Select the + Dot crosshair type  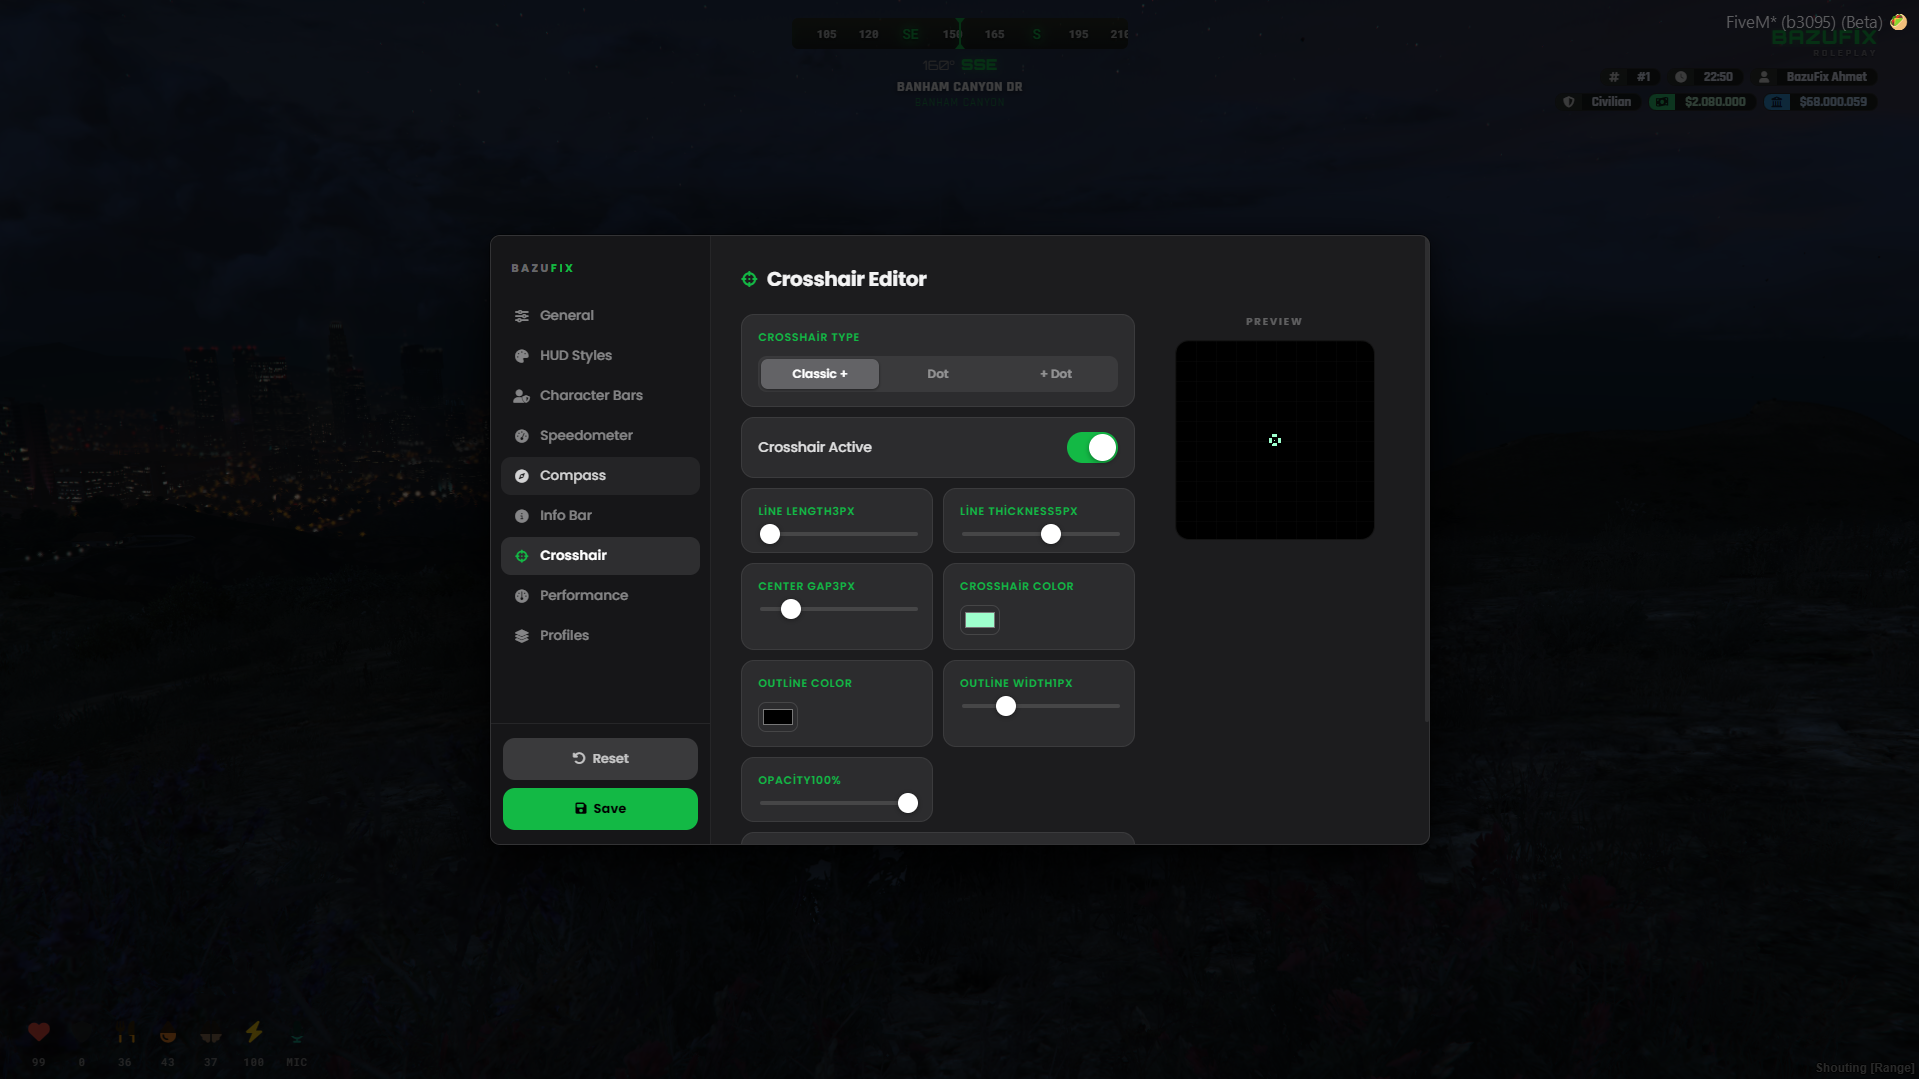(x=1056, y=374)
